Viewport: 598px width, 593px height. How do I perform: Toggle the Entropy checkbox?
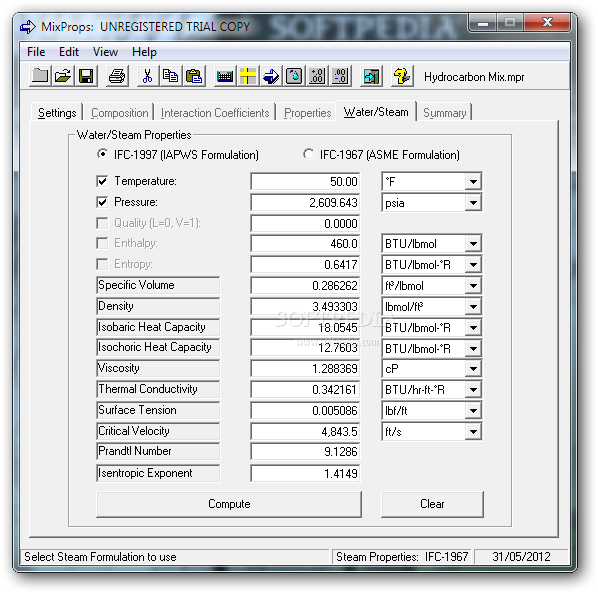pos(102,264)
